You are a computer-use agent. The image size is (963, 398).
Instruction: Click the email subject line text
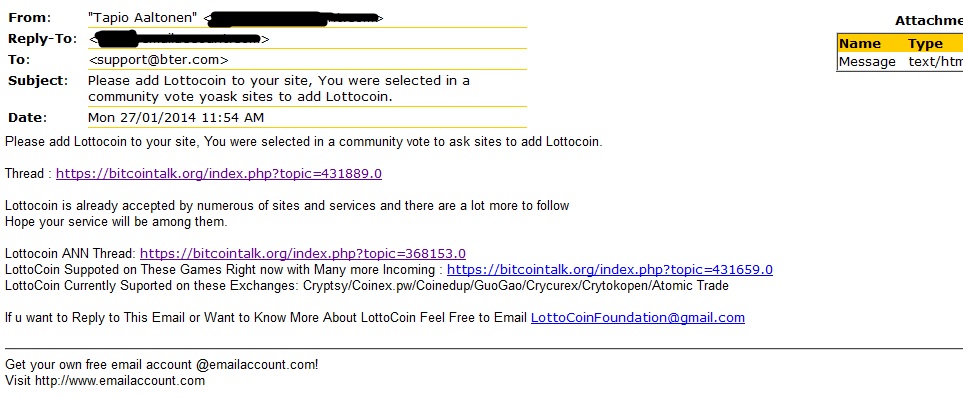coord(279,88)
